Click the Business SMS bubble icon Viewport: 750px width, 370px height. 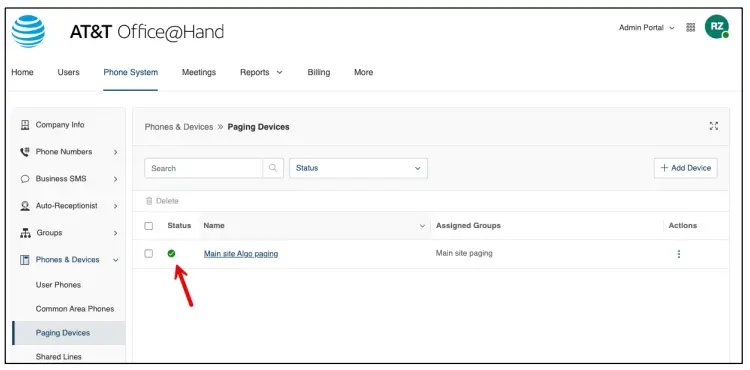[x=25, y=179]
